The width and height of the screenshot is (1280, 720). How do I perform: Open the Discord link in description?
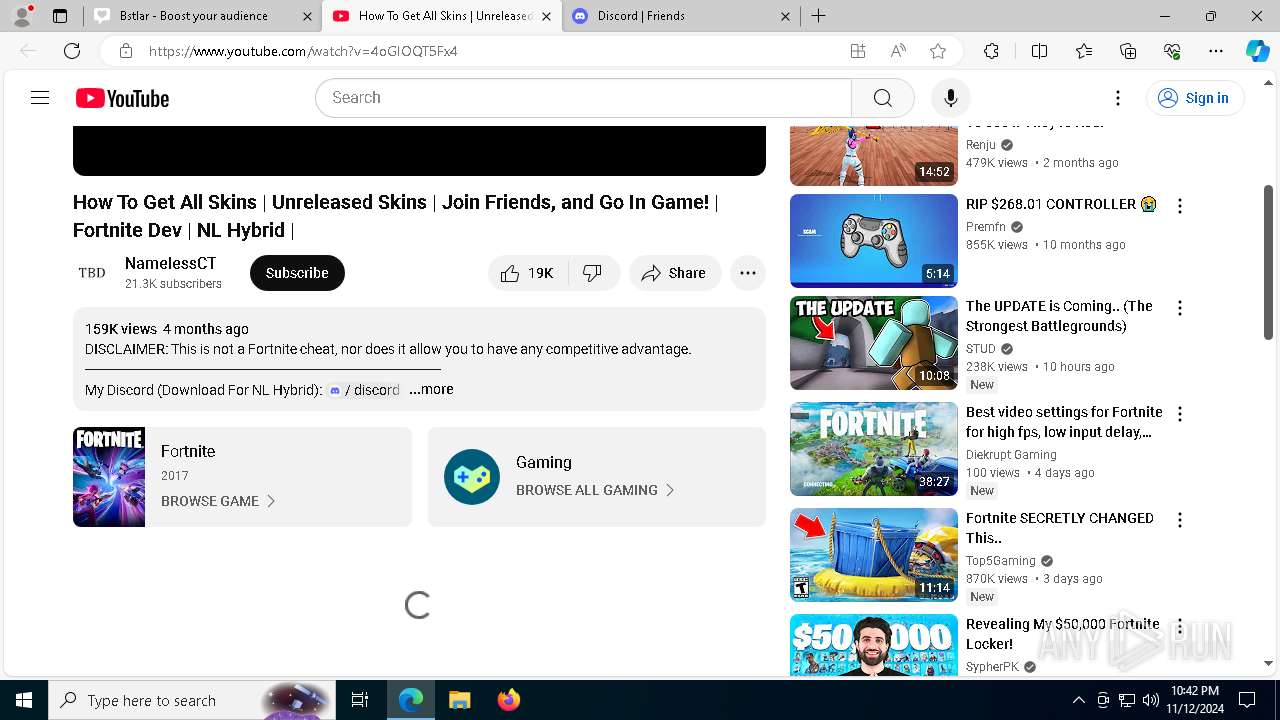pos(364,390)
